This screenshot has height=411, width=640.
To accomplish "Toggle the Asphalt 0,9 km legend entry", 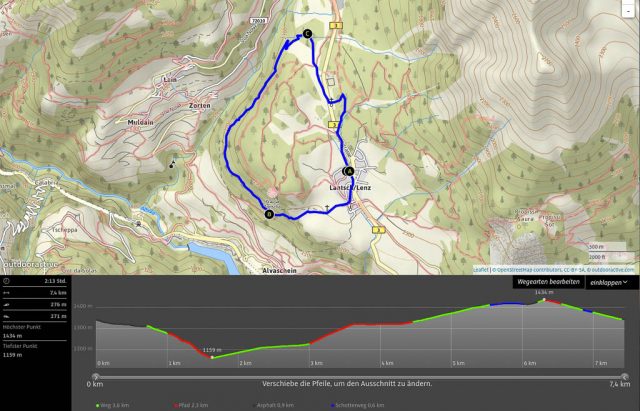I will tap(274, 405).
